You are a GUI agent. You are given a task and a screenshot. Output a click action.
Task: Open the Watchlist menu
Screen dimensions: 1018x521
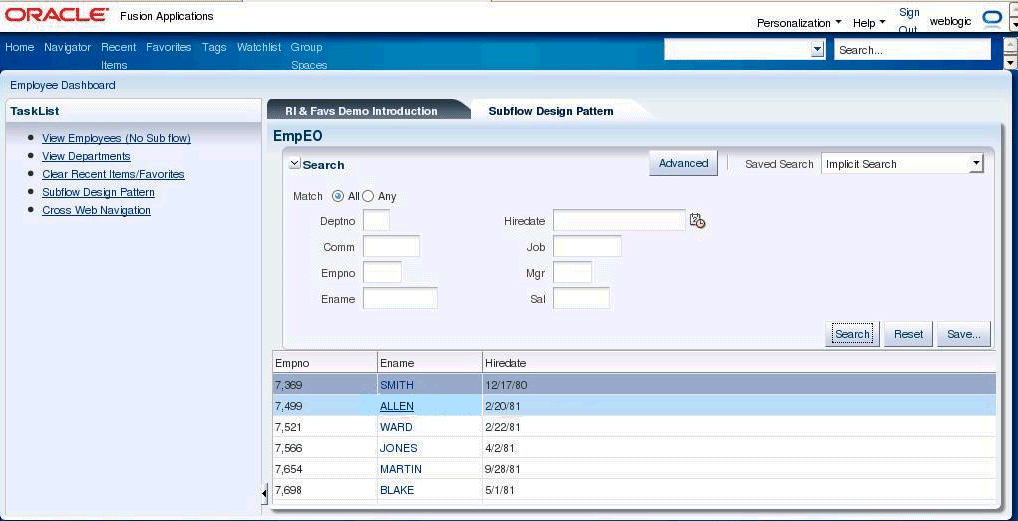pos(259,47)
